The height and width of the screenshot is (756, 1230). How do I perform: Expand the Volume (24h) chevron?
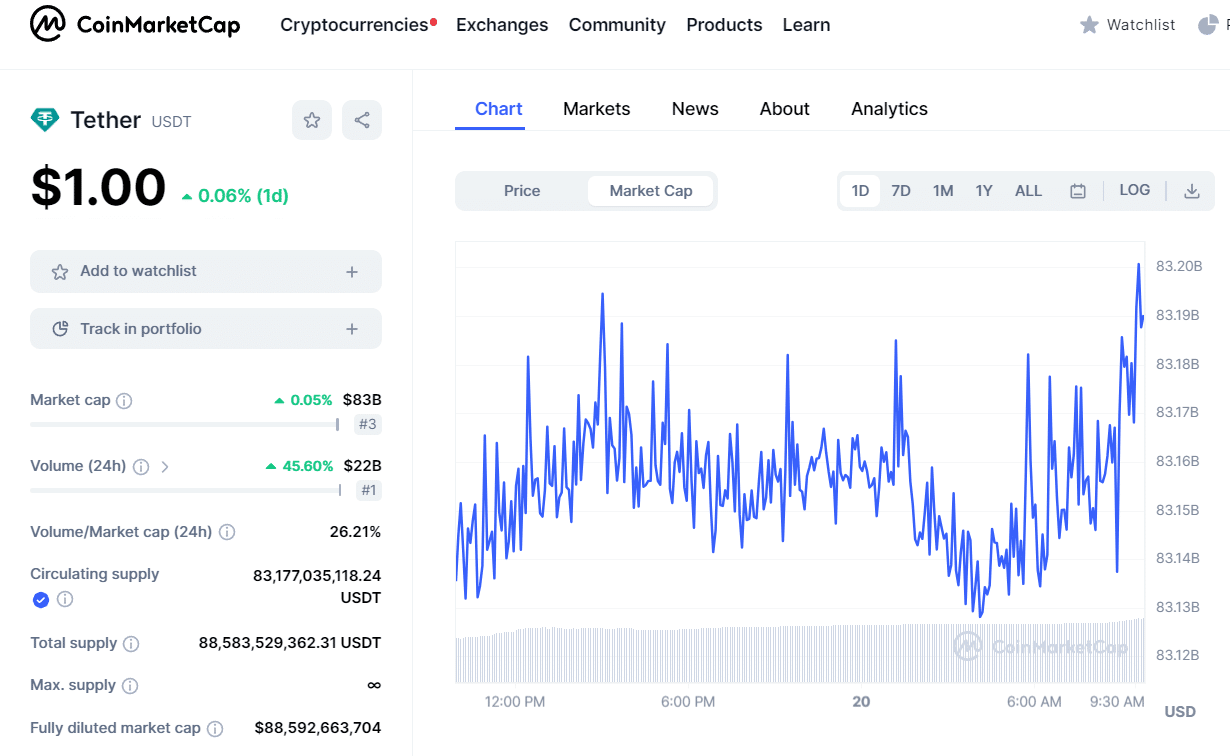[x=165, y=467]
